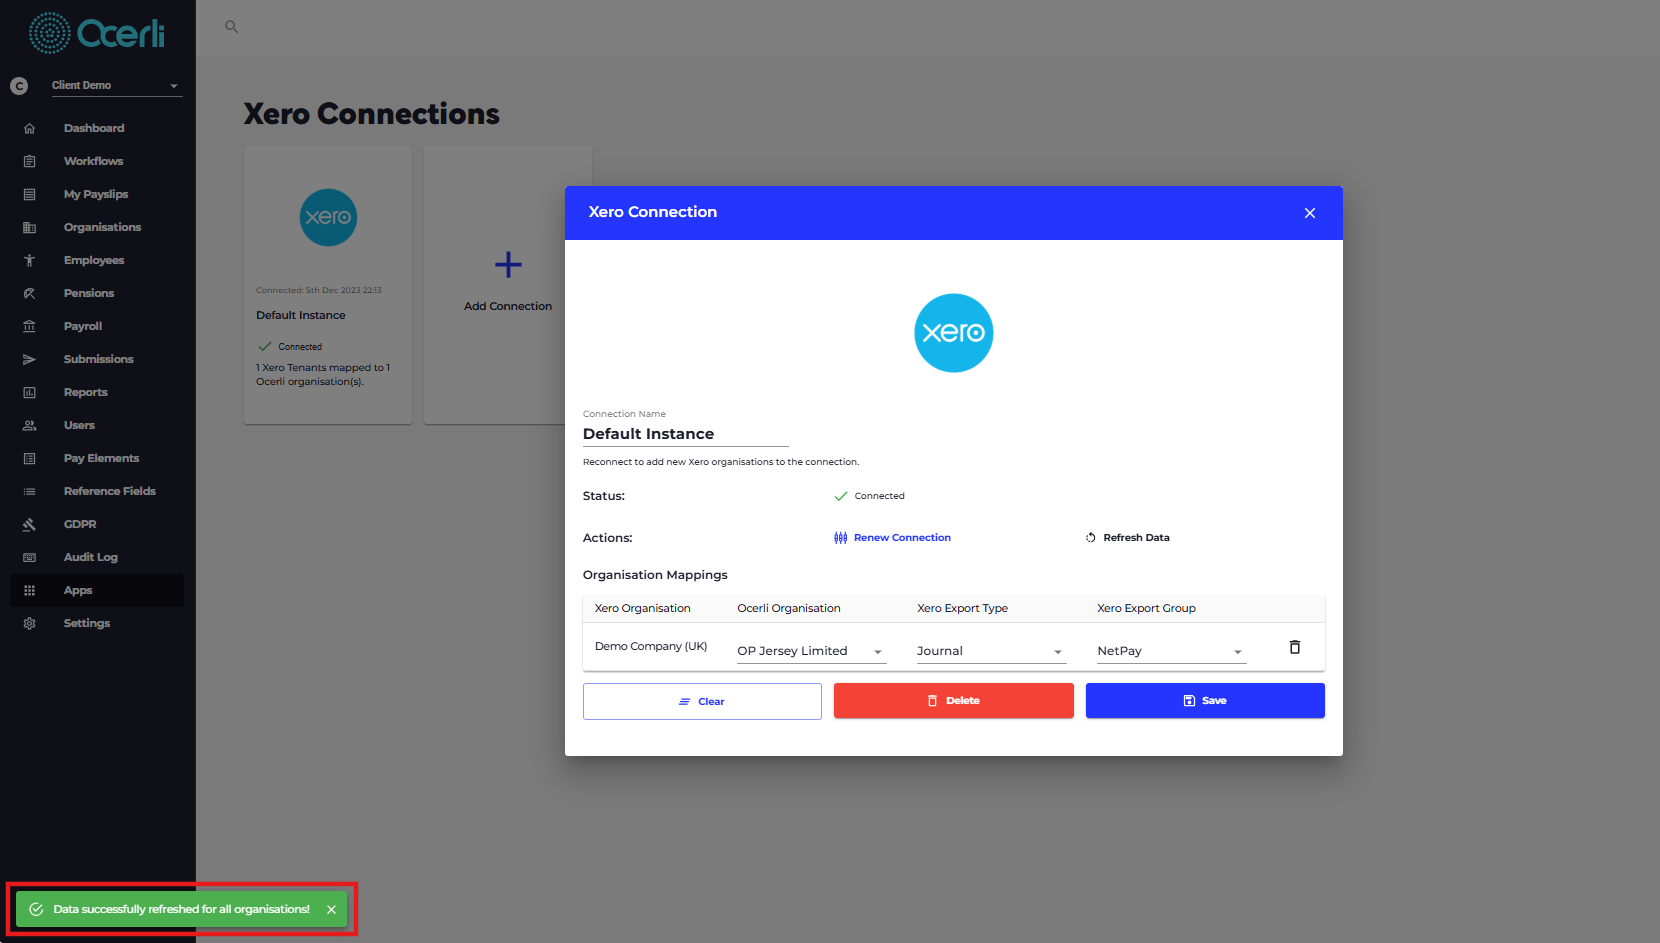1660x943 pixels.
Task: Open My Payslips section
Action: click(x=96, y=194)
